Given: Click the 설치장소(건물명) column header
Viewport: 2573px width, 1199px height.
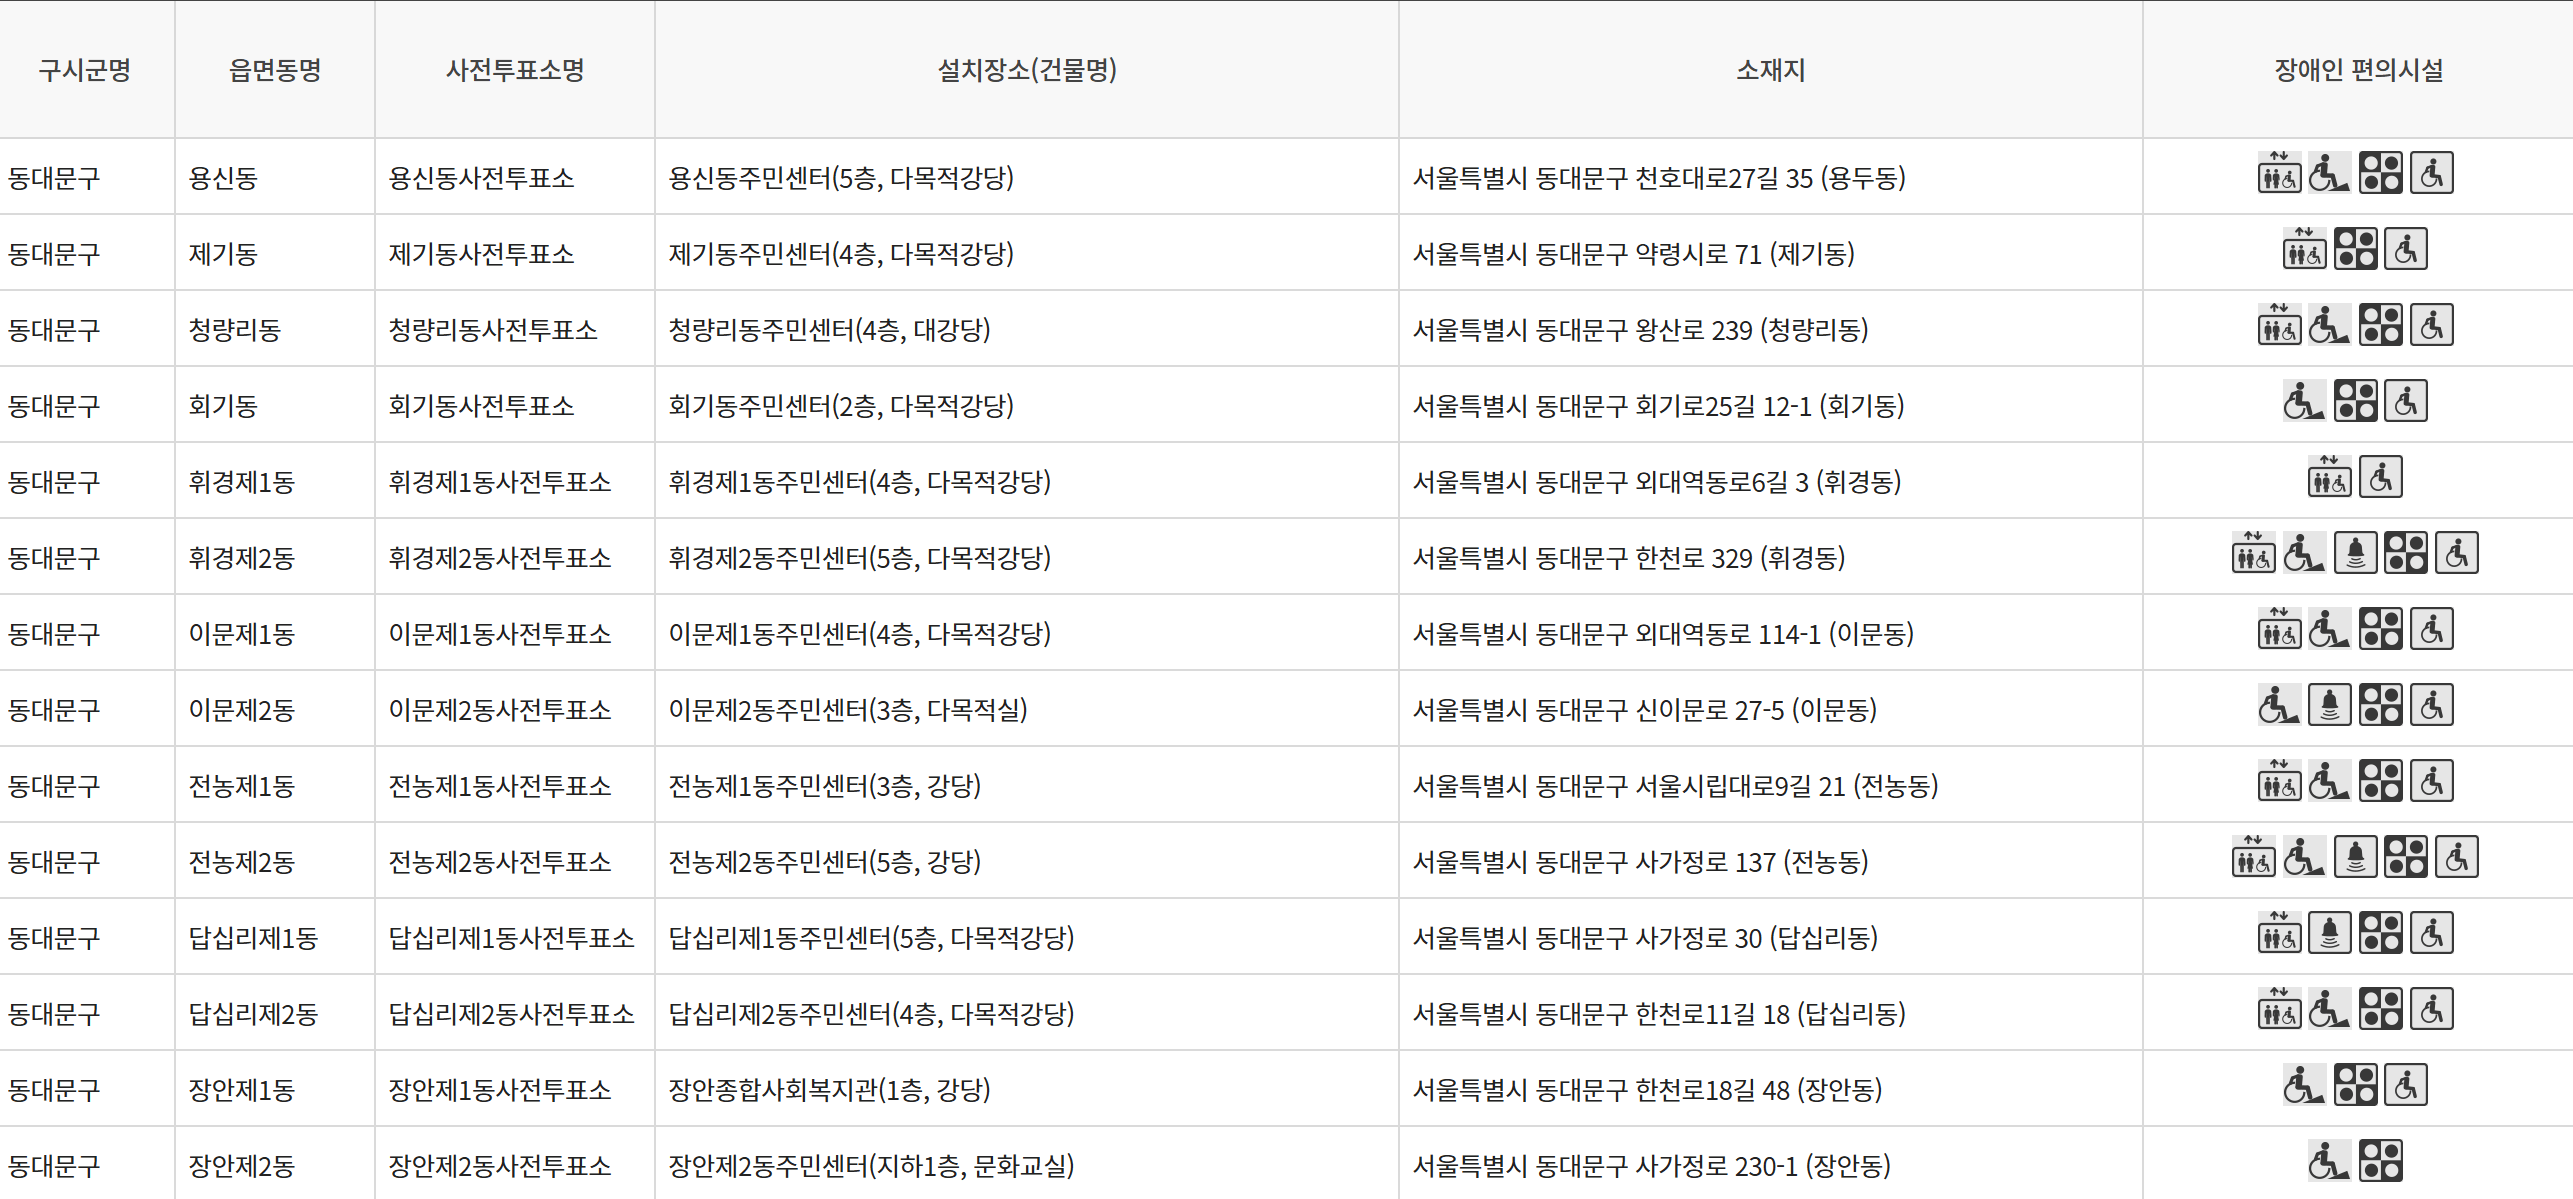Looking at the screenshot, I should [x=1026, y=70].
